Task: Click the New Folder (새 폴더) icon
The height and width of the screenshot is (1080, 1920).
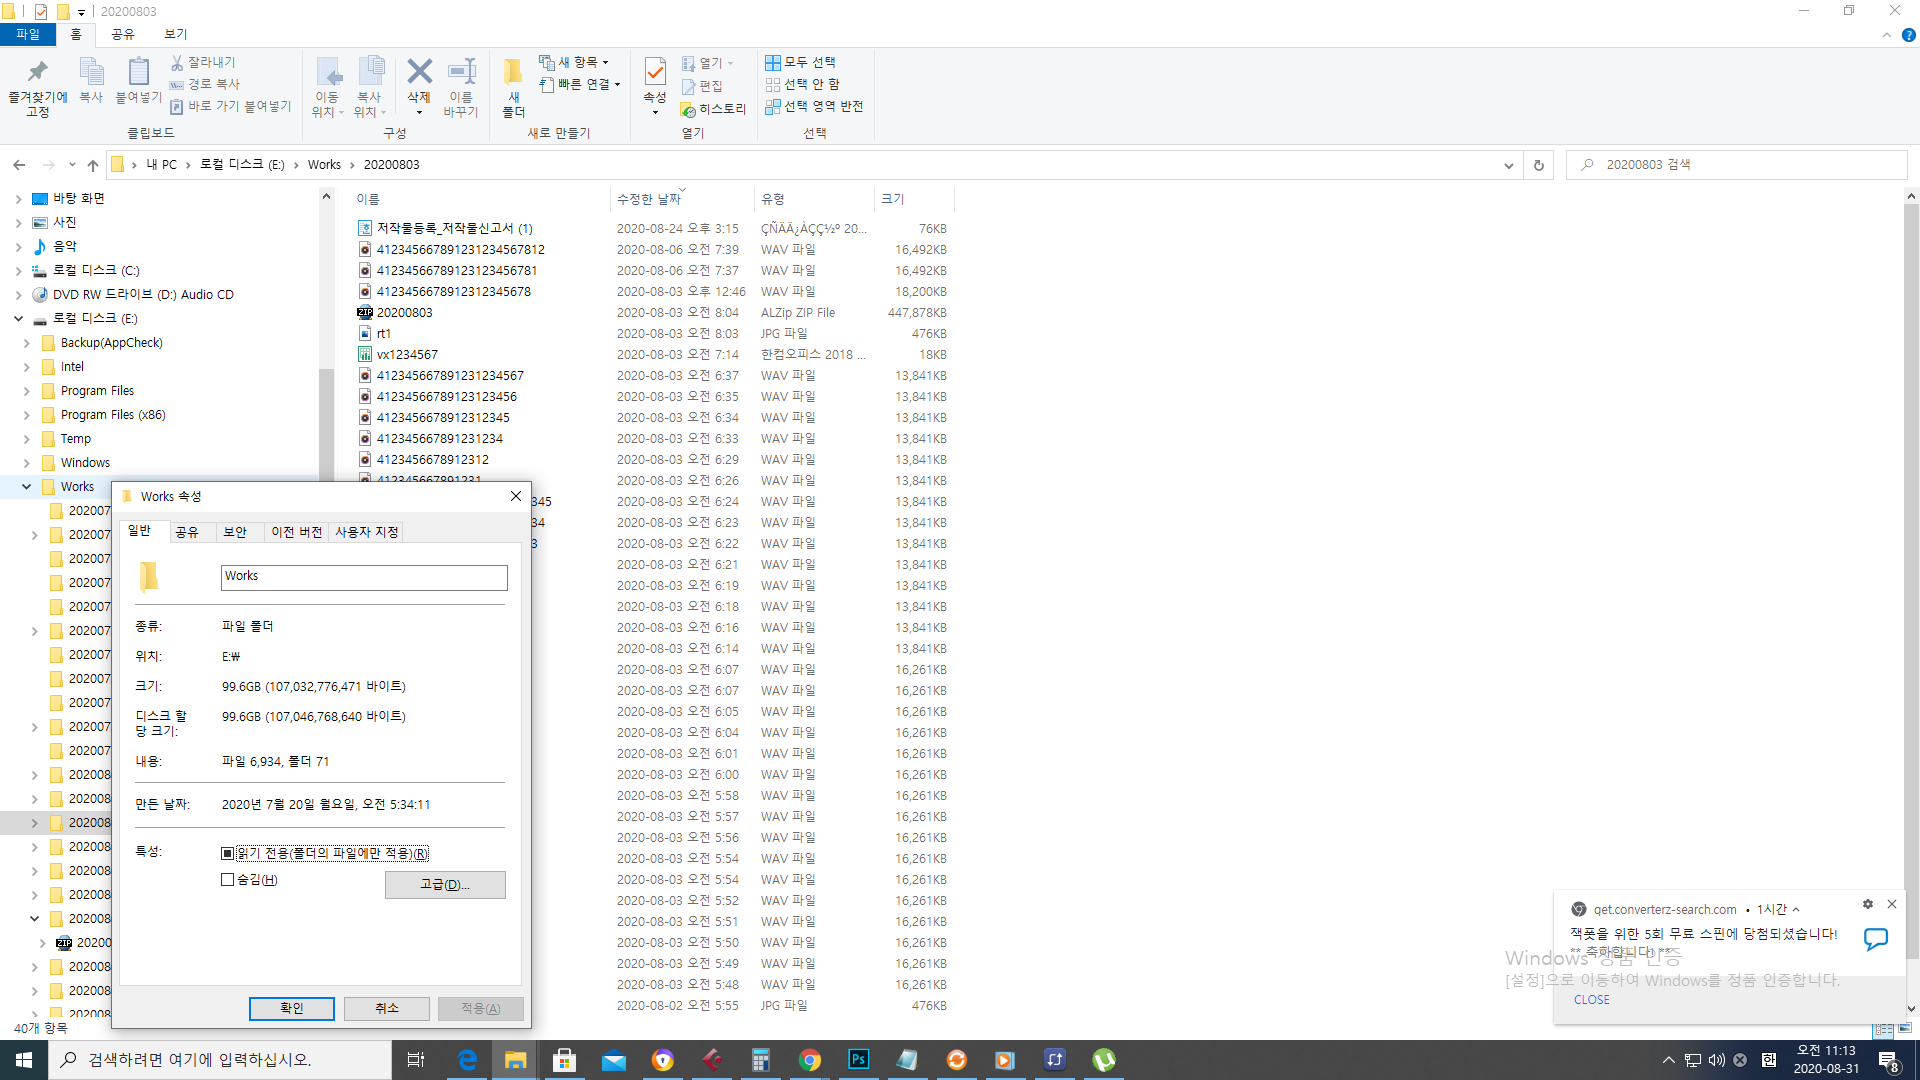Action: [513, 73]
